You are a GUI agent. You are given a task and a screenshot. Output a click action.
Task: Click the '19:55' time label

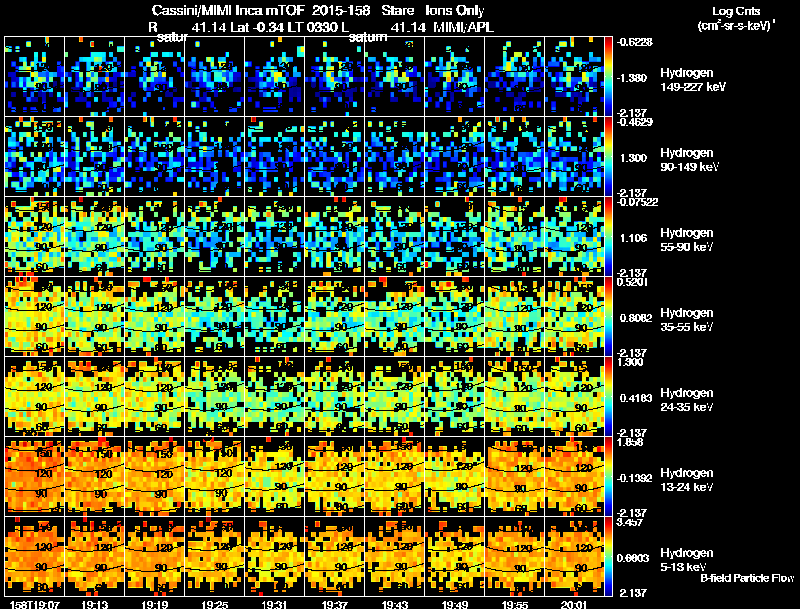[x=514, y=604]
